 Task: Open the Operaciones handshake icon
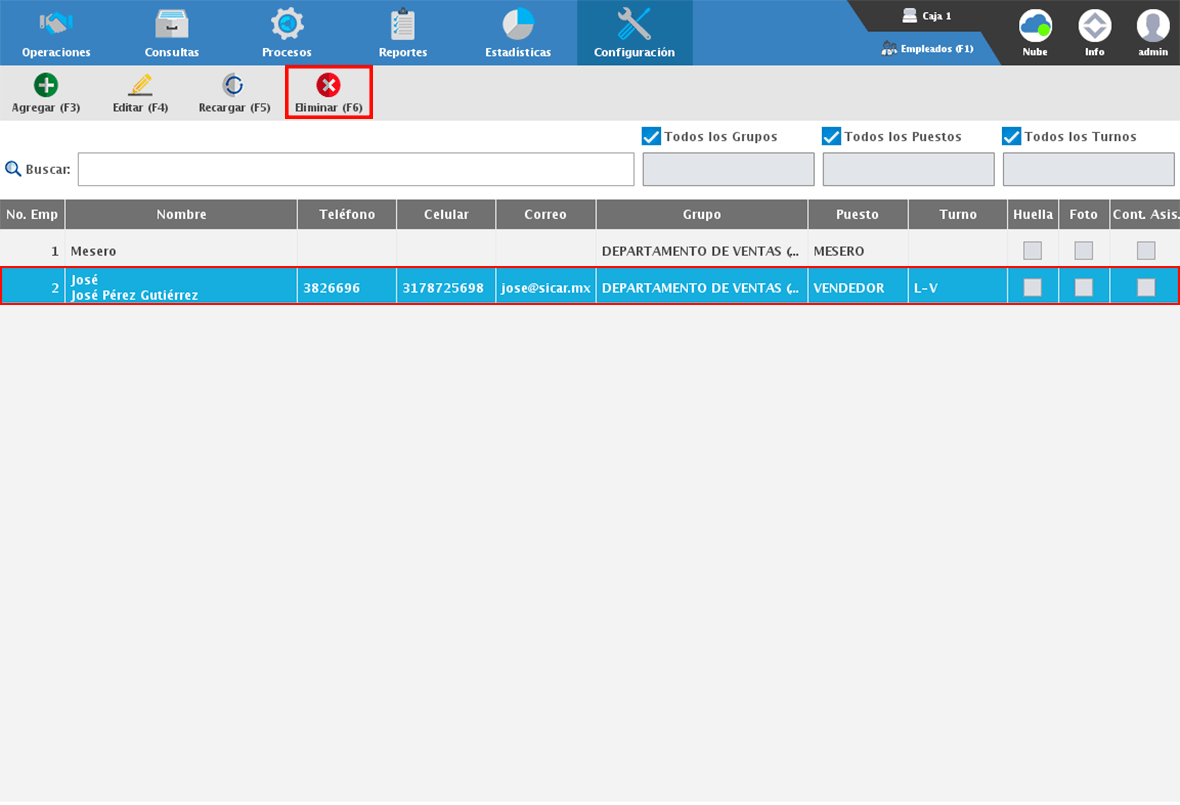click(x=56, y=24)
